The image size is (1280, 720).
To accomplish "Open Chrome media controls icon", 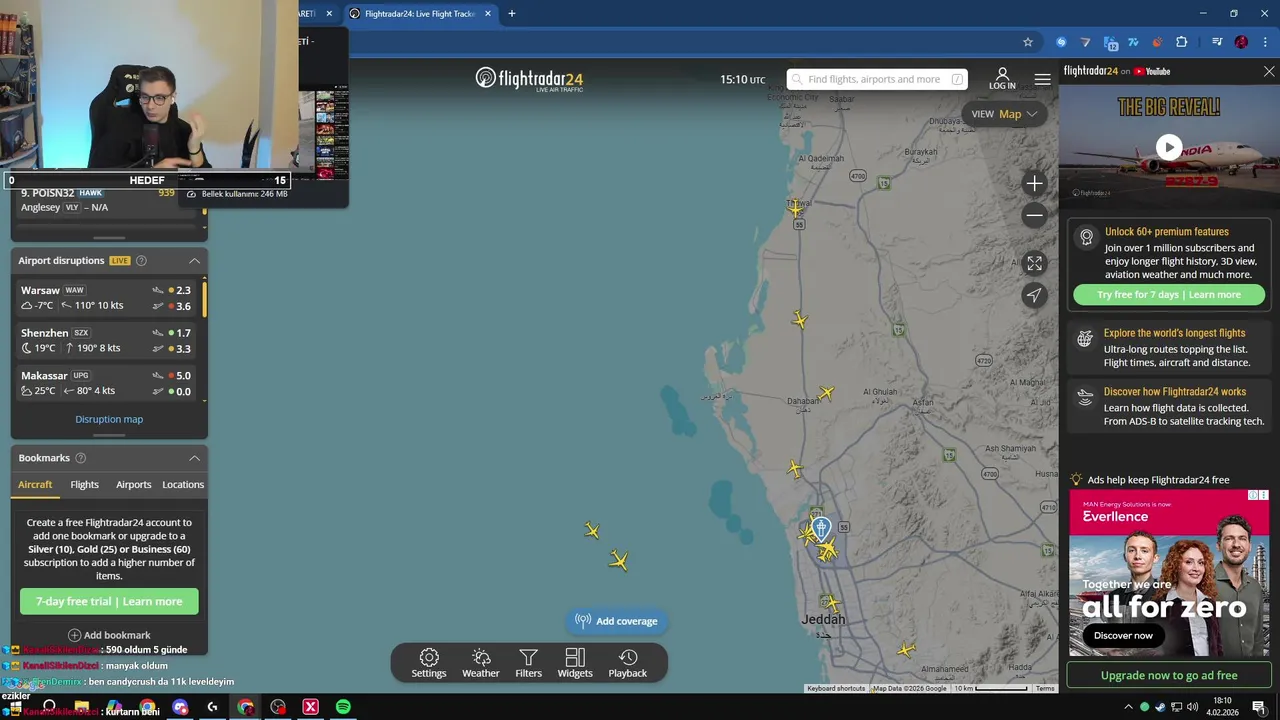I will point(1217,42).
